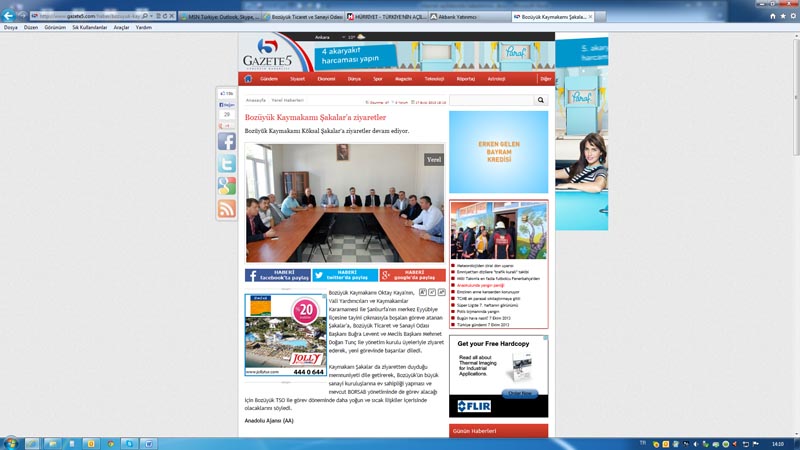Click the Erken Gelen Bayram Kredisi banner
The image size is (800, 450).
click(x=498, y=152)
